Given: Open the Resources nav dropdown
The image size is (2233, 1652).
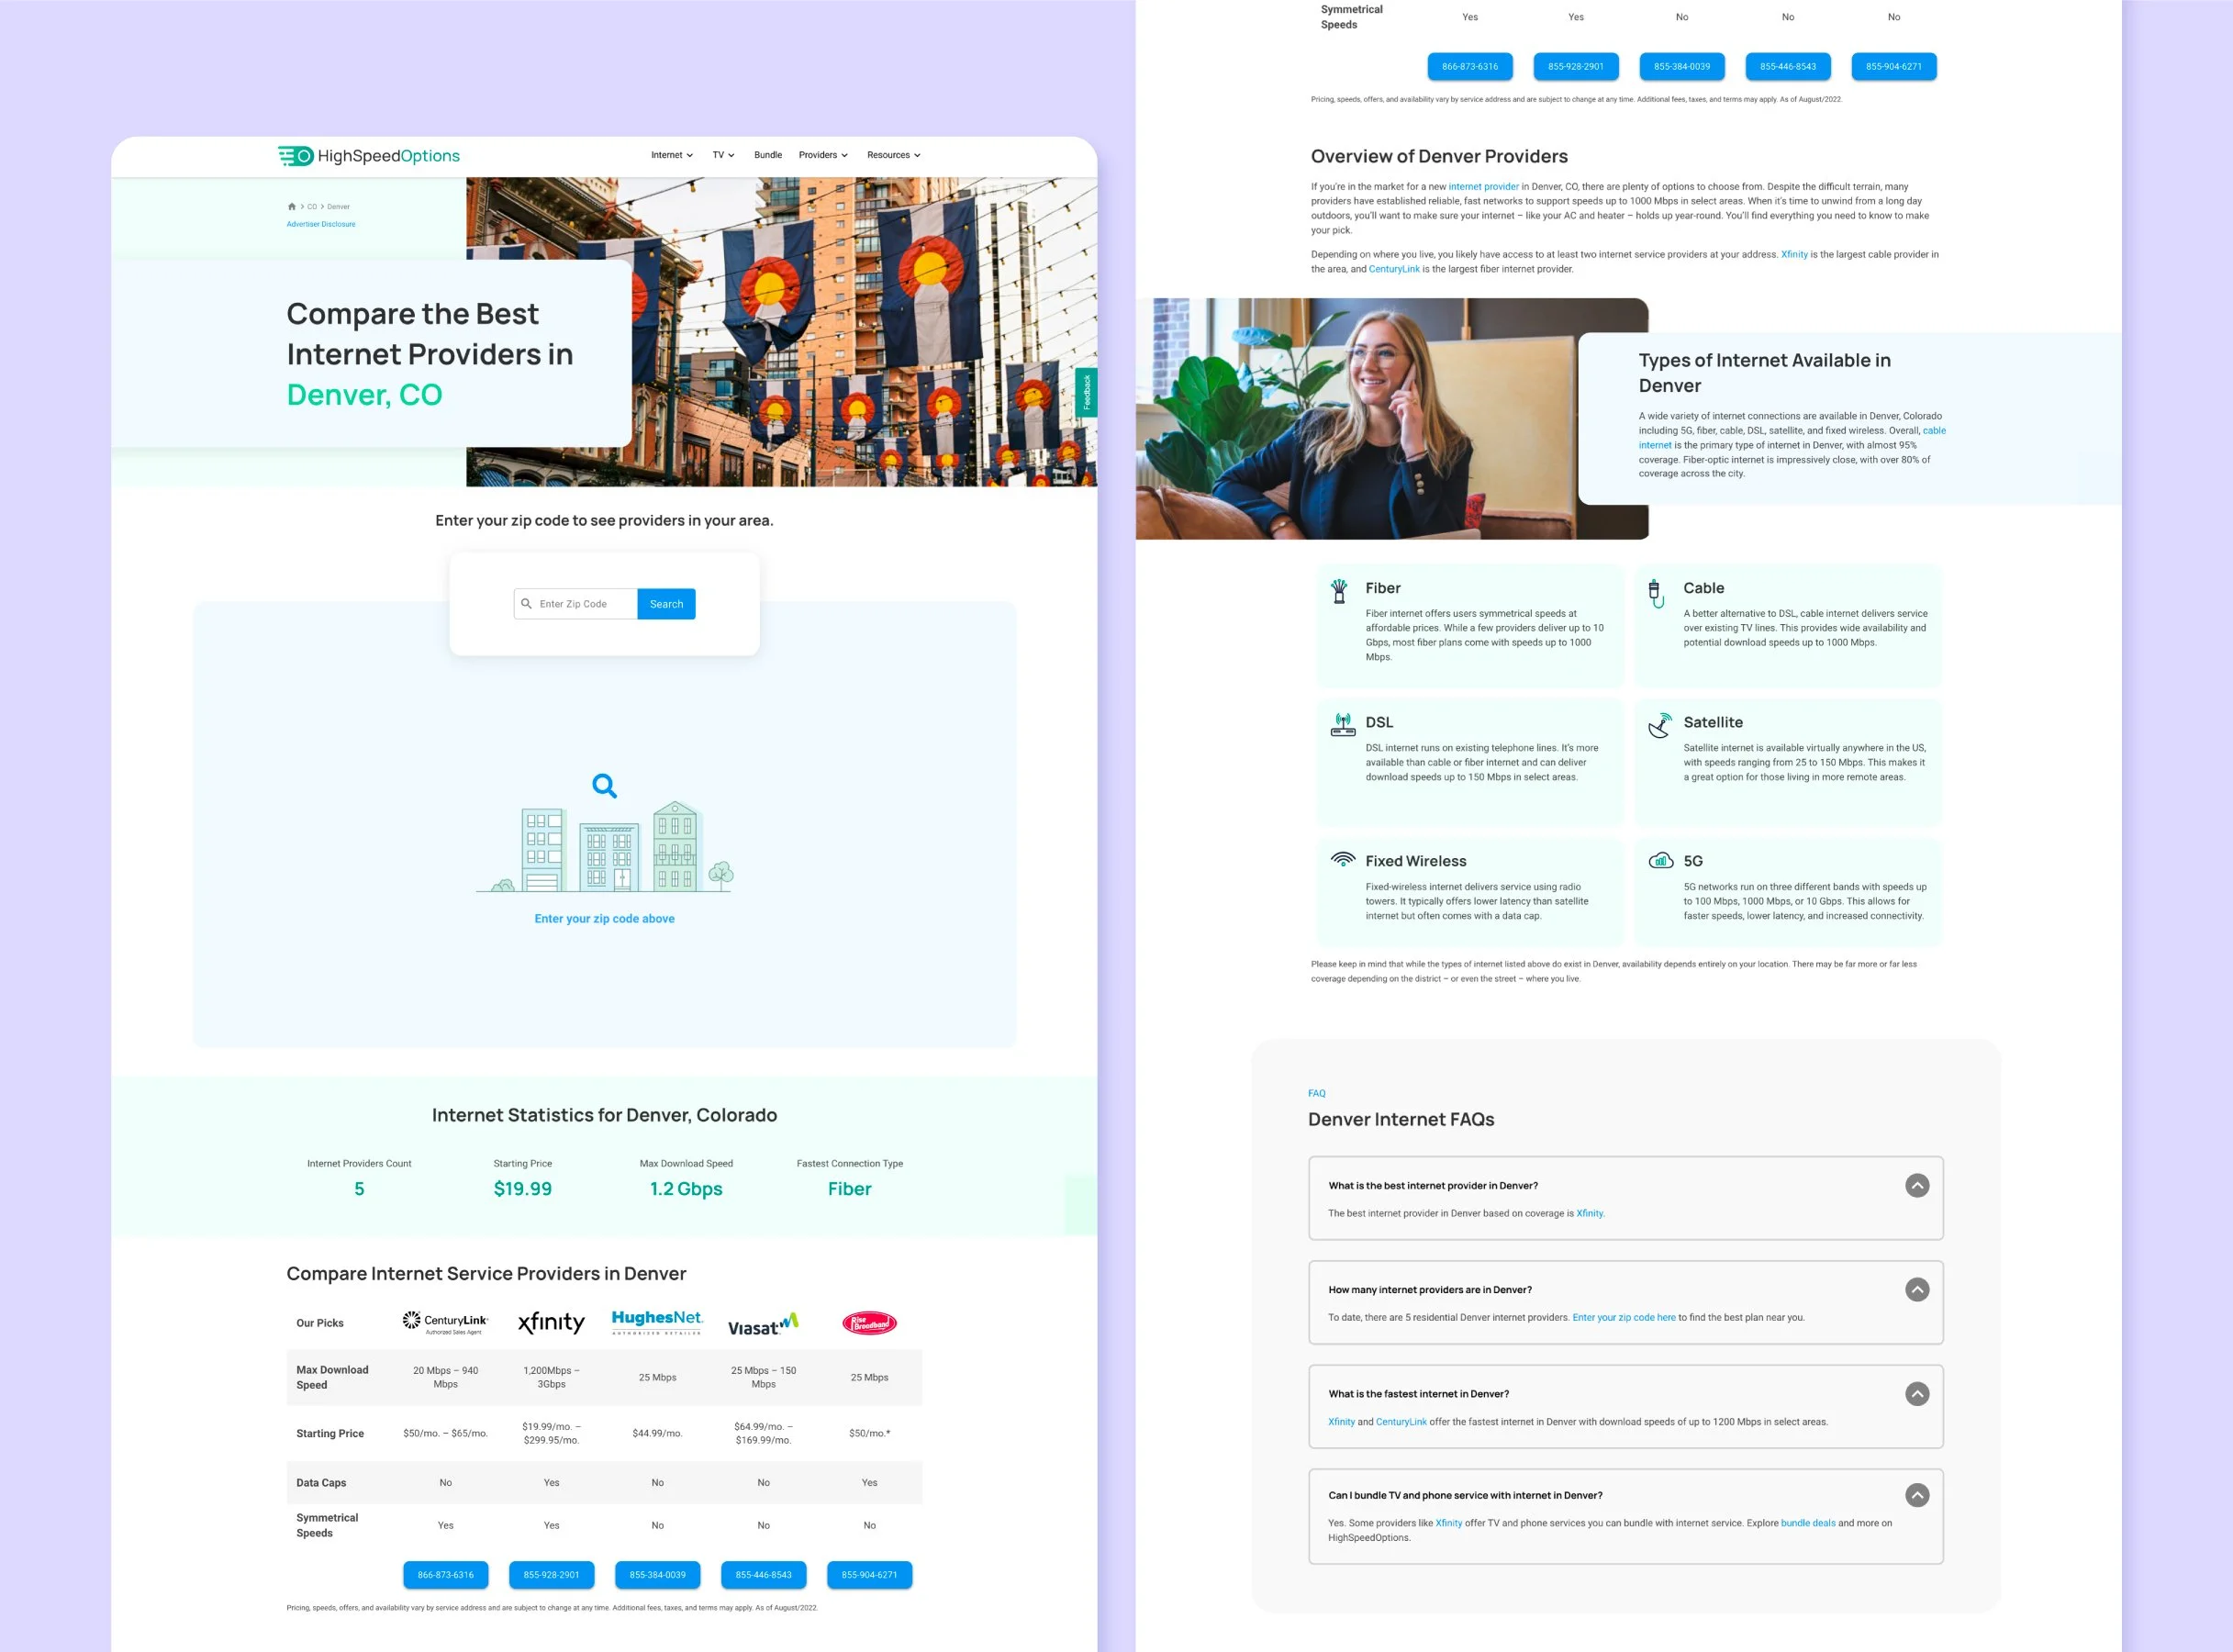Looking at the screenshot, I should 894,155.
